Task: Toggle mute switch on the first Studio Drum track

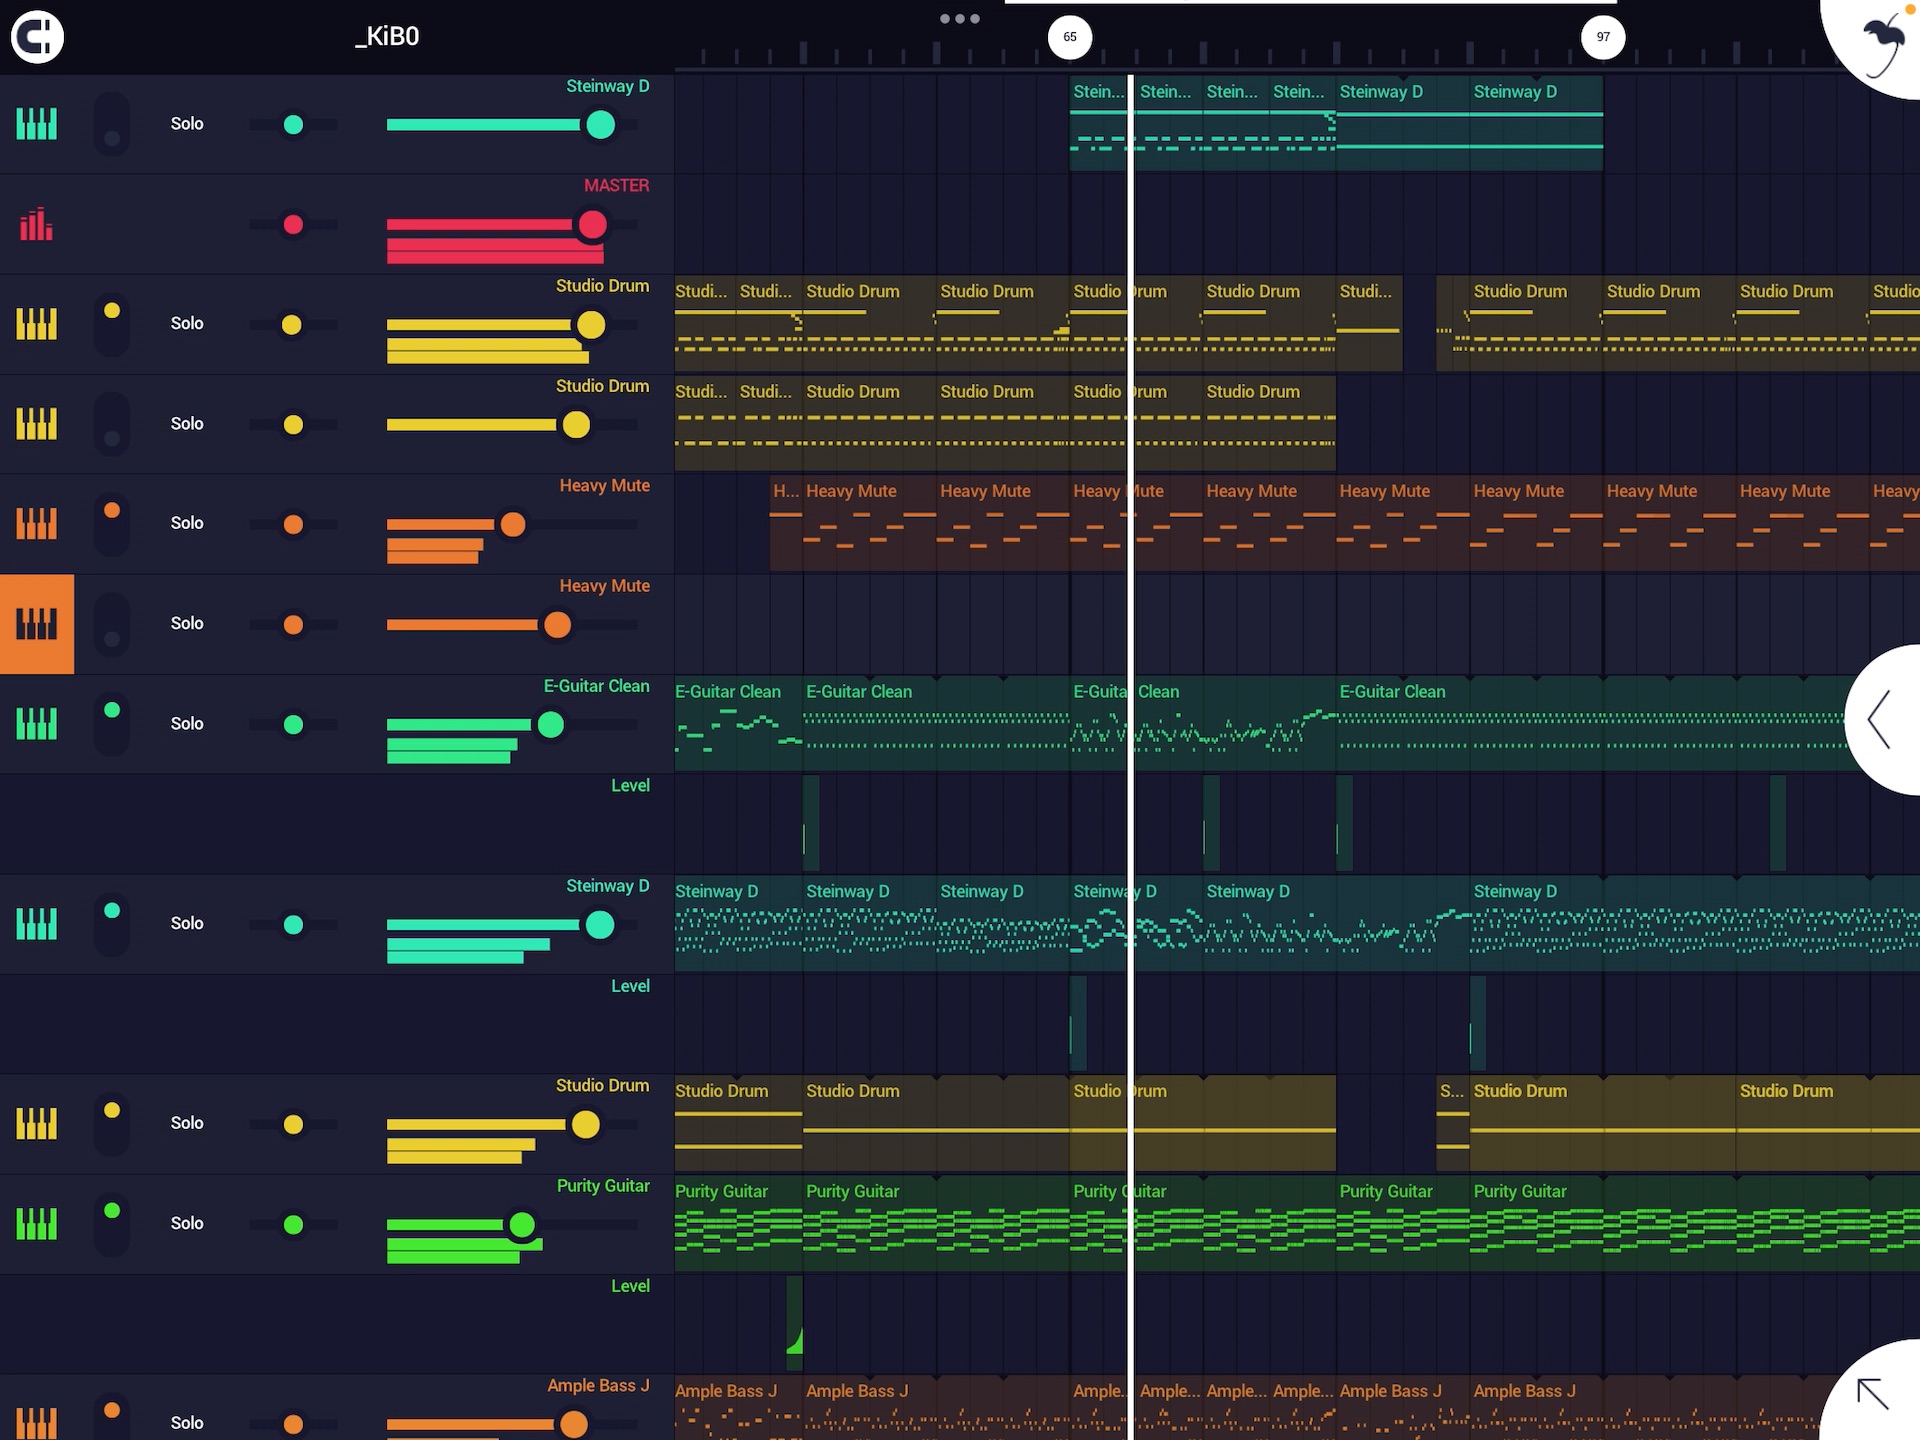Action: pos(112,324)
